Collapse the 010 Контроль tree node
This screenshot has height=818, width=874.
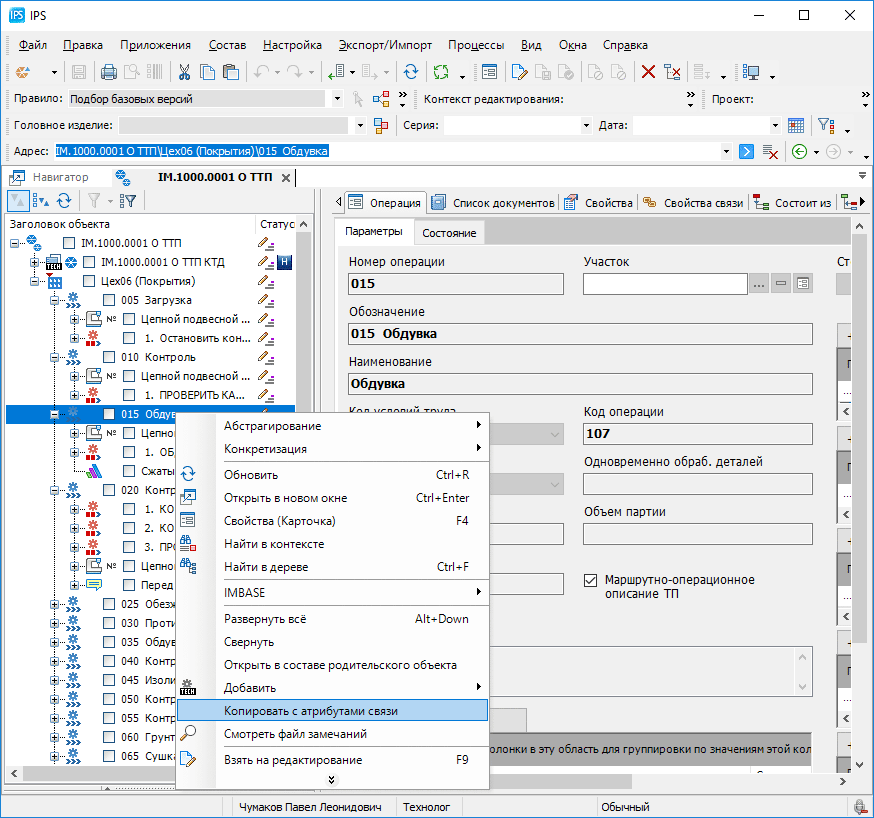[55, 357]
